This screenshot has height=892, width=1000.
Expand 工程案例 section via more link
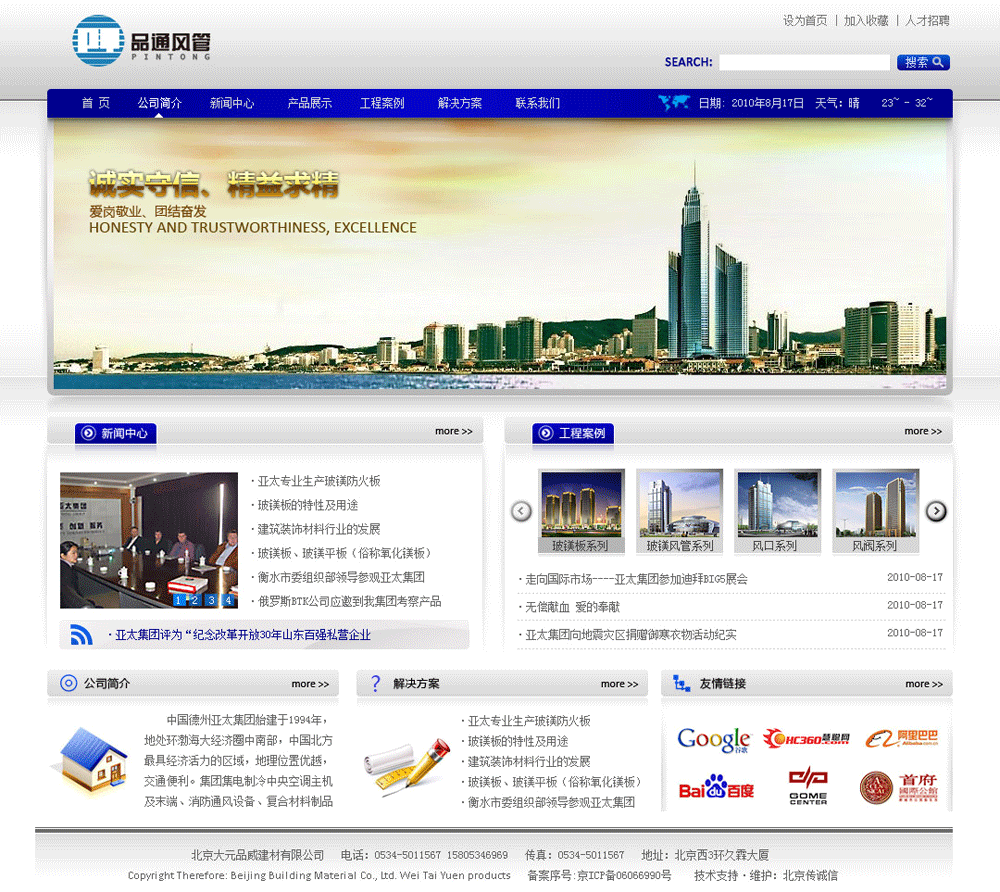pyautogui.click(x=922, y=432)
